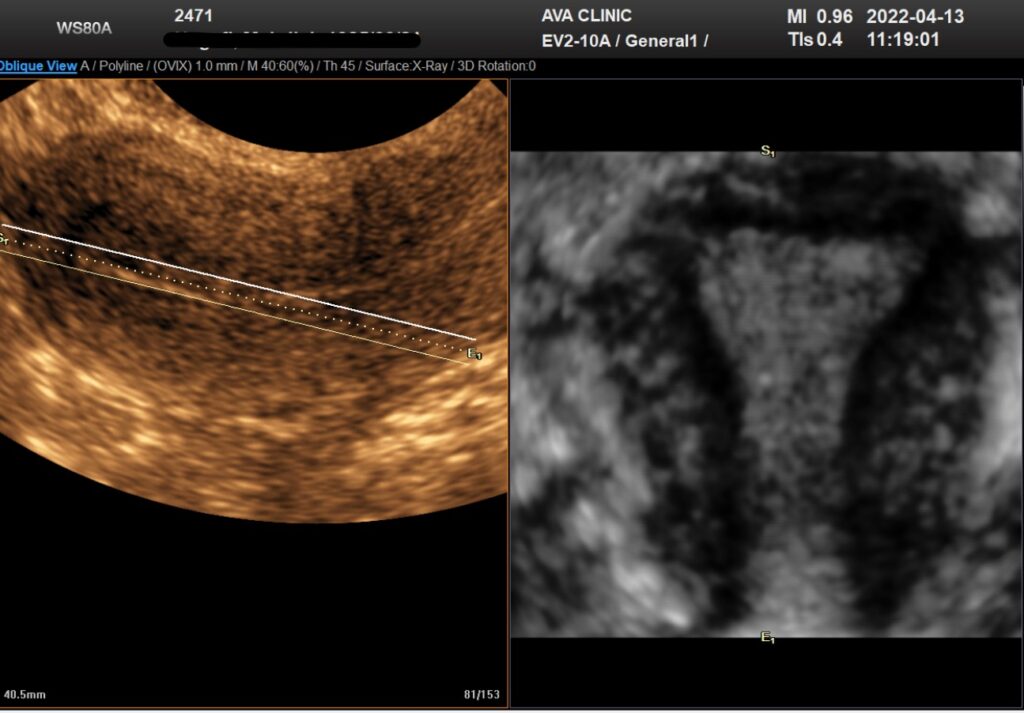
Task: Select the grayscale coronal uterus rendered image
Action: tap(767, 394)
